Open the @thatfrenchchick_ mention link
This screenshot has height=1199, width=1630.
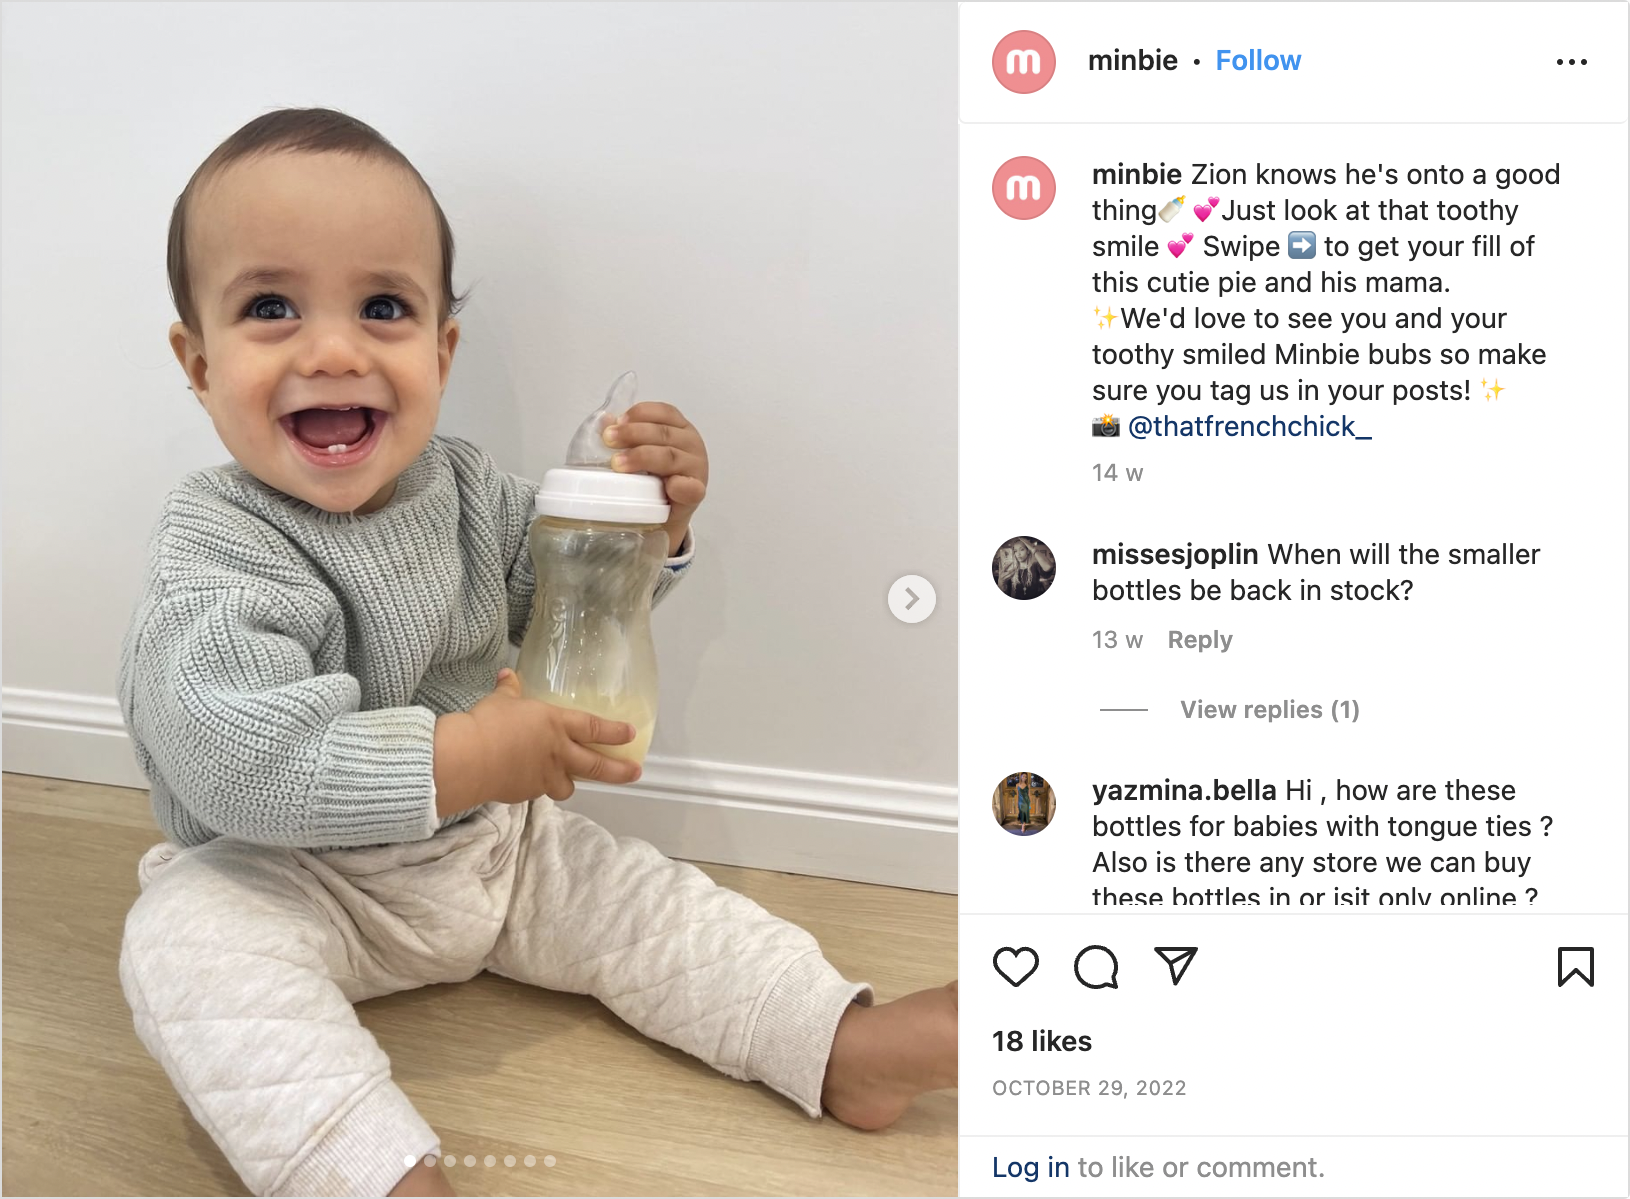tap(1249, 427)
